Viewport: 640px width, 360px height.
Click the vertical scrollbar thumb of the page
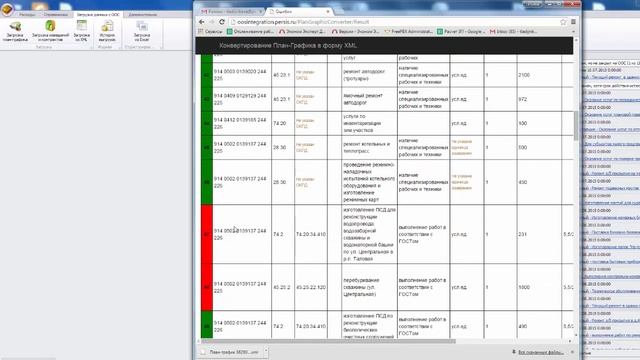point(576,125)
